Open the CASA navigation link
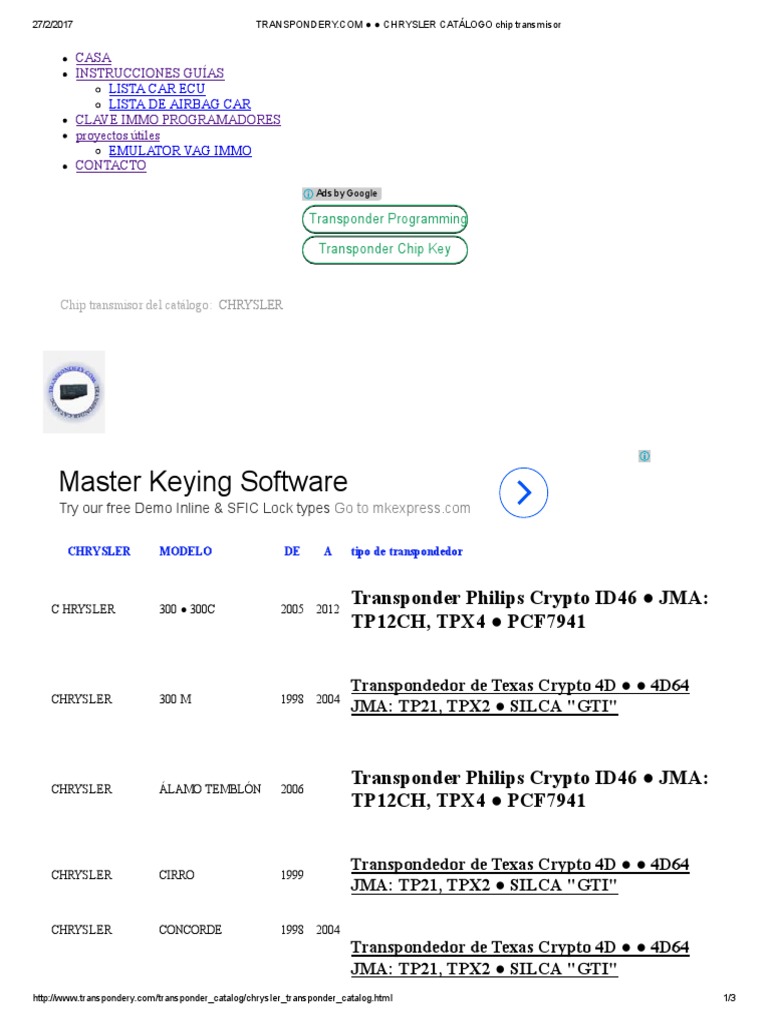The image size is (768, 1024). click(93, 57)
